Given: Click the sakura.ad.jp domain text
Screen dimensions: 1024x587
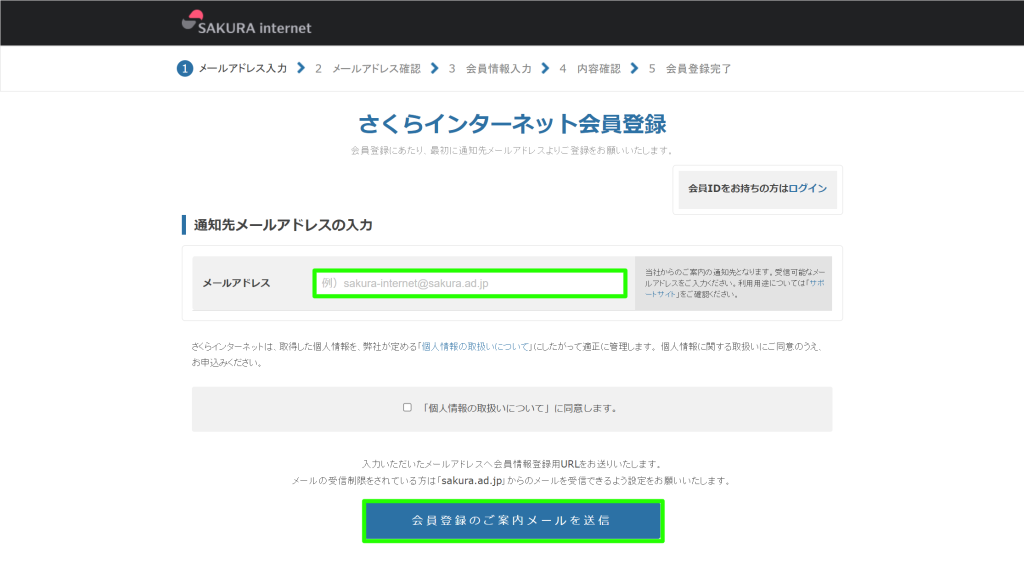Looking at the screenshot, I should [x=472, y=481].
